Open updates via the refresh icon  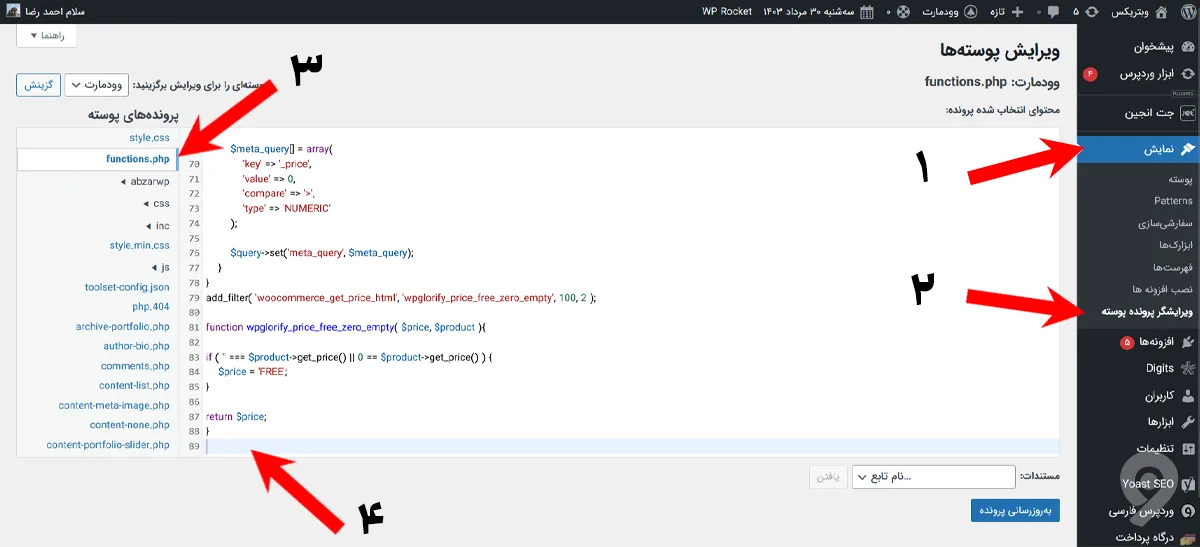point(1092,12)
